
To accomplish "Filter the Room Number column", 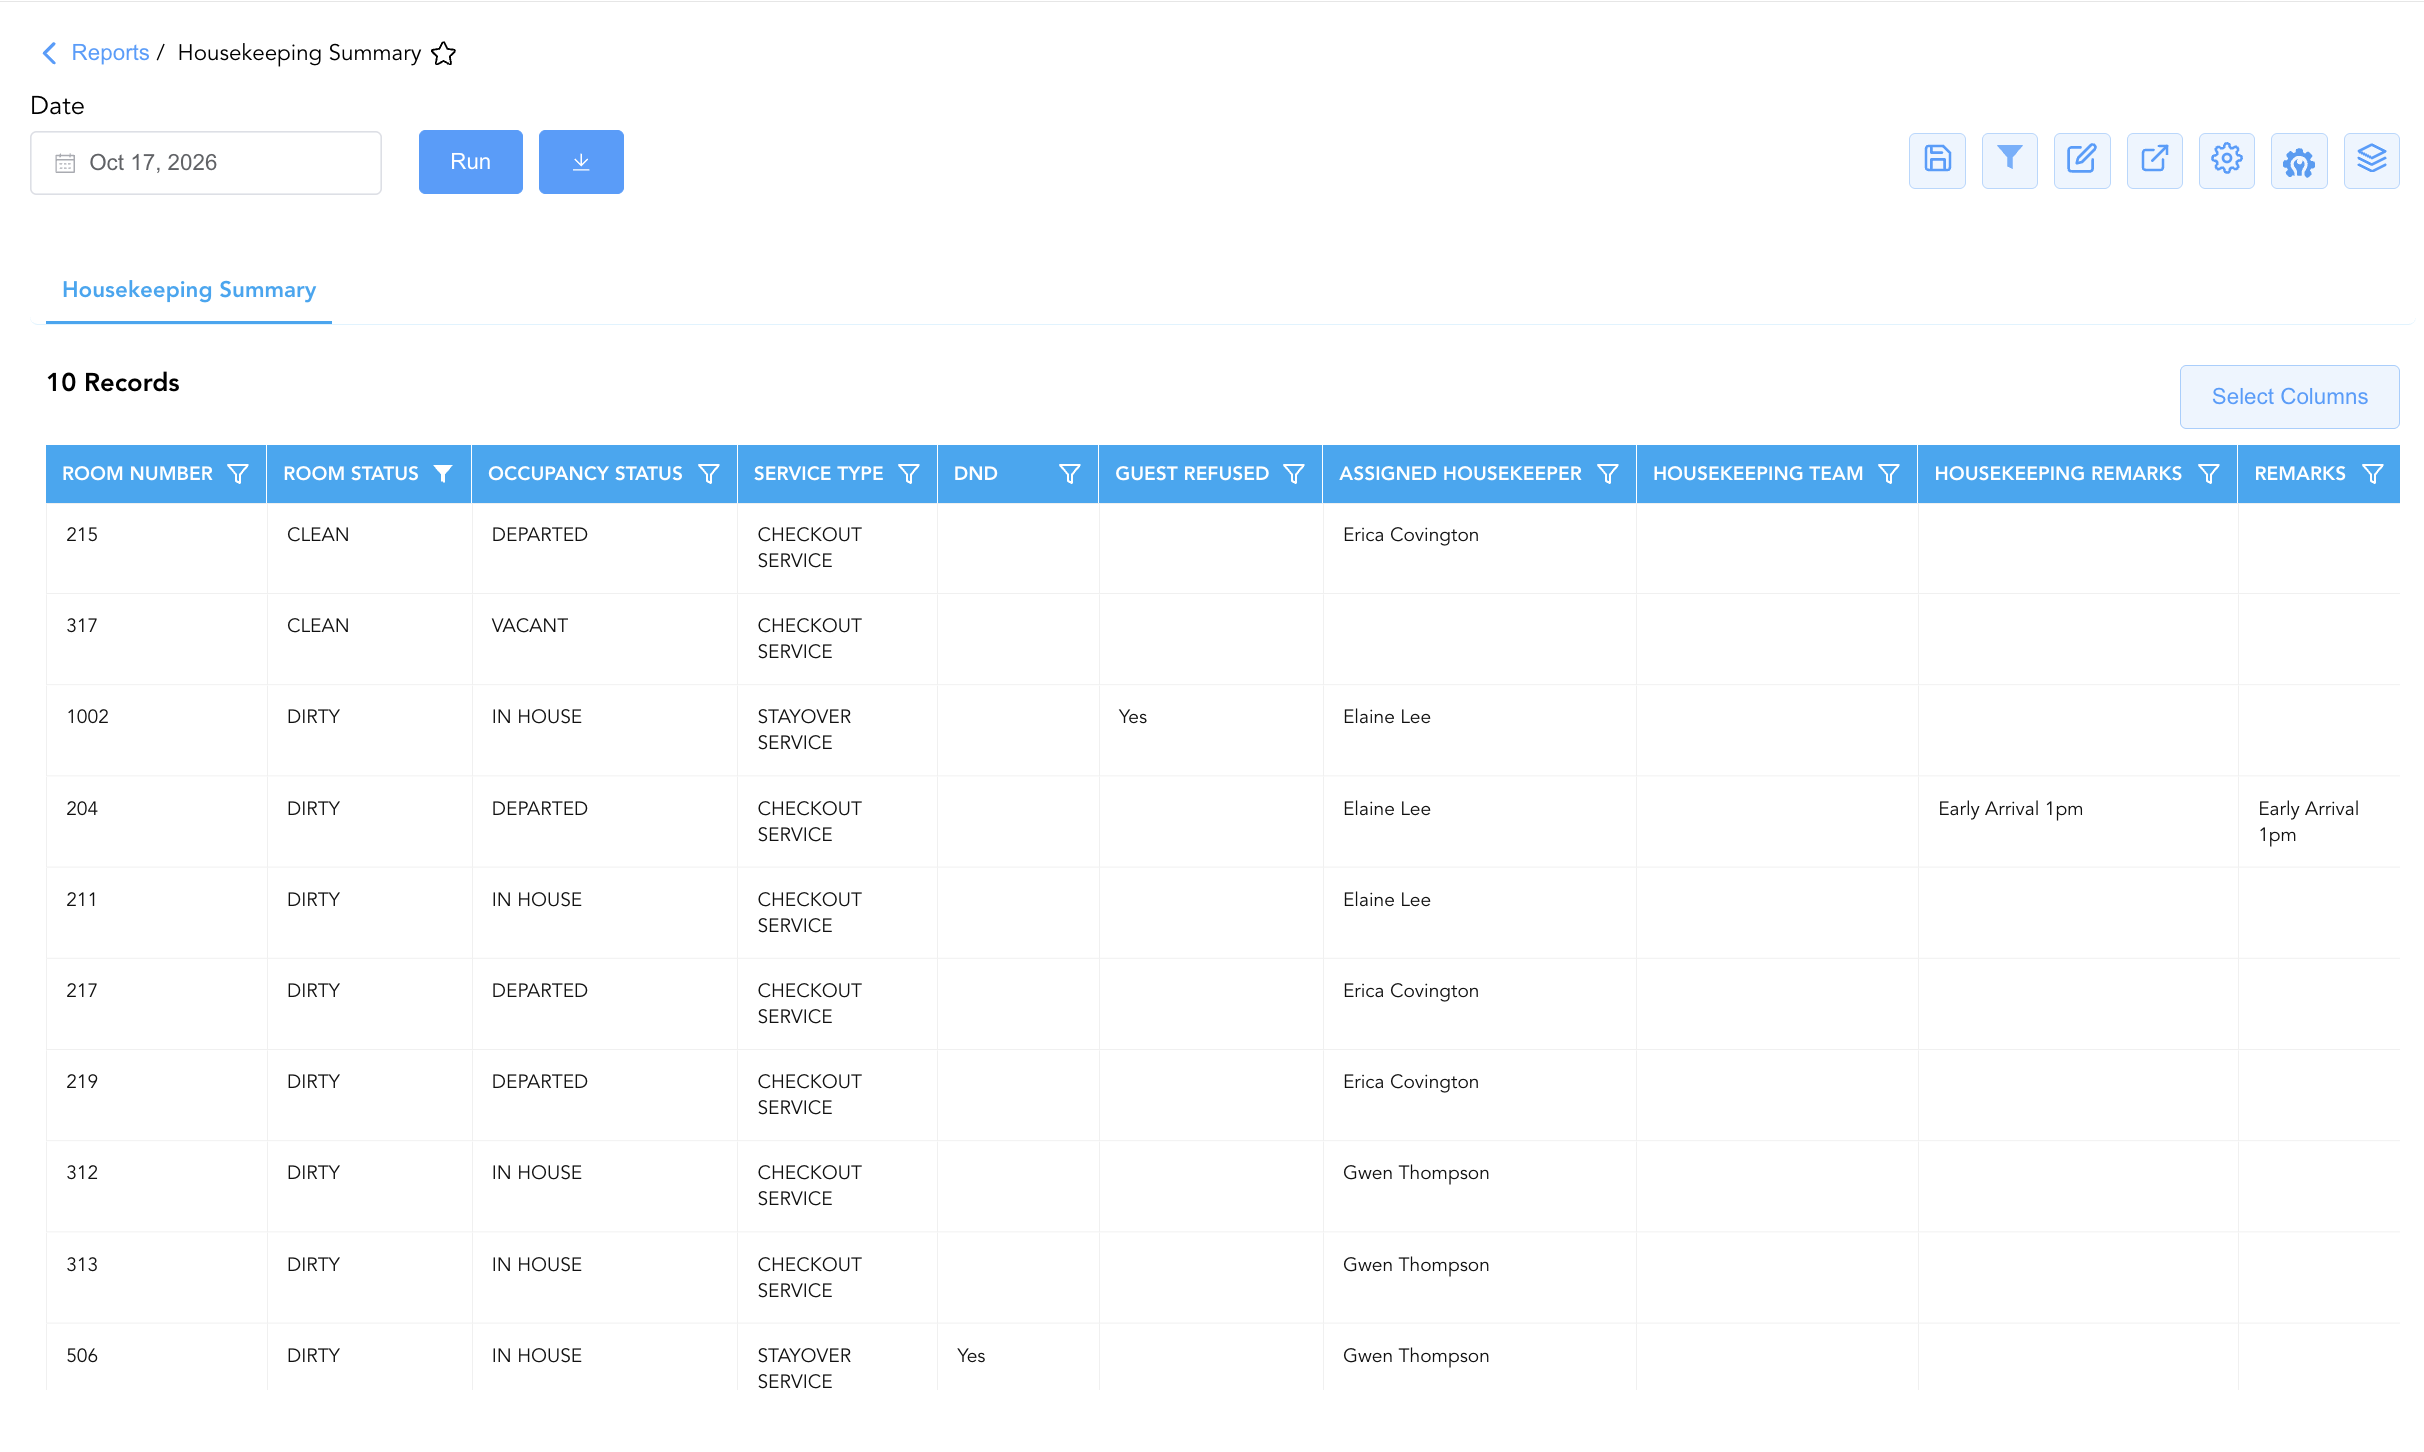I will click(x=238, y=474).
